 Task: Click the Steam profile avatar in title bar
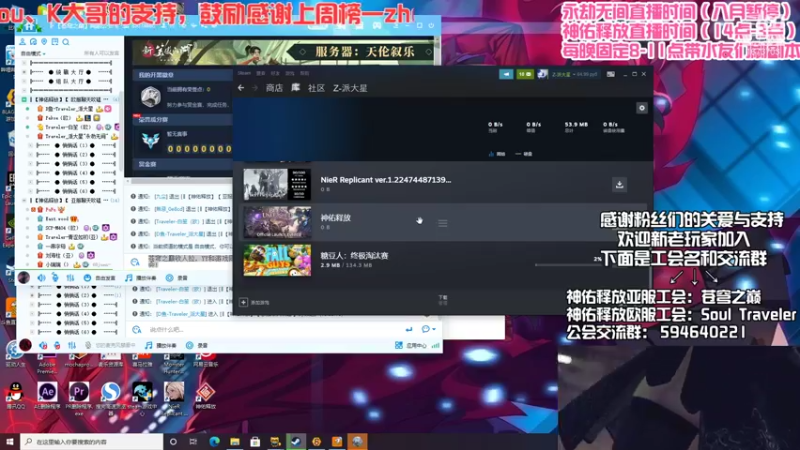pos(542,74)
